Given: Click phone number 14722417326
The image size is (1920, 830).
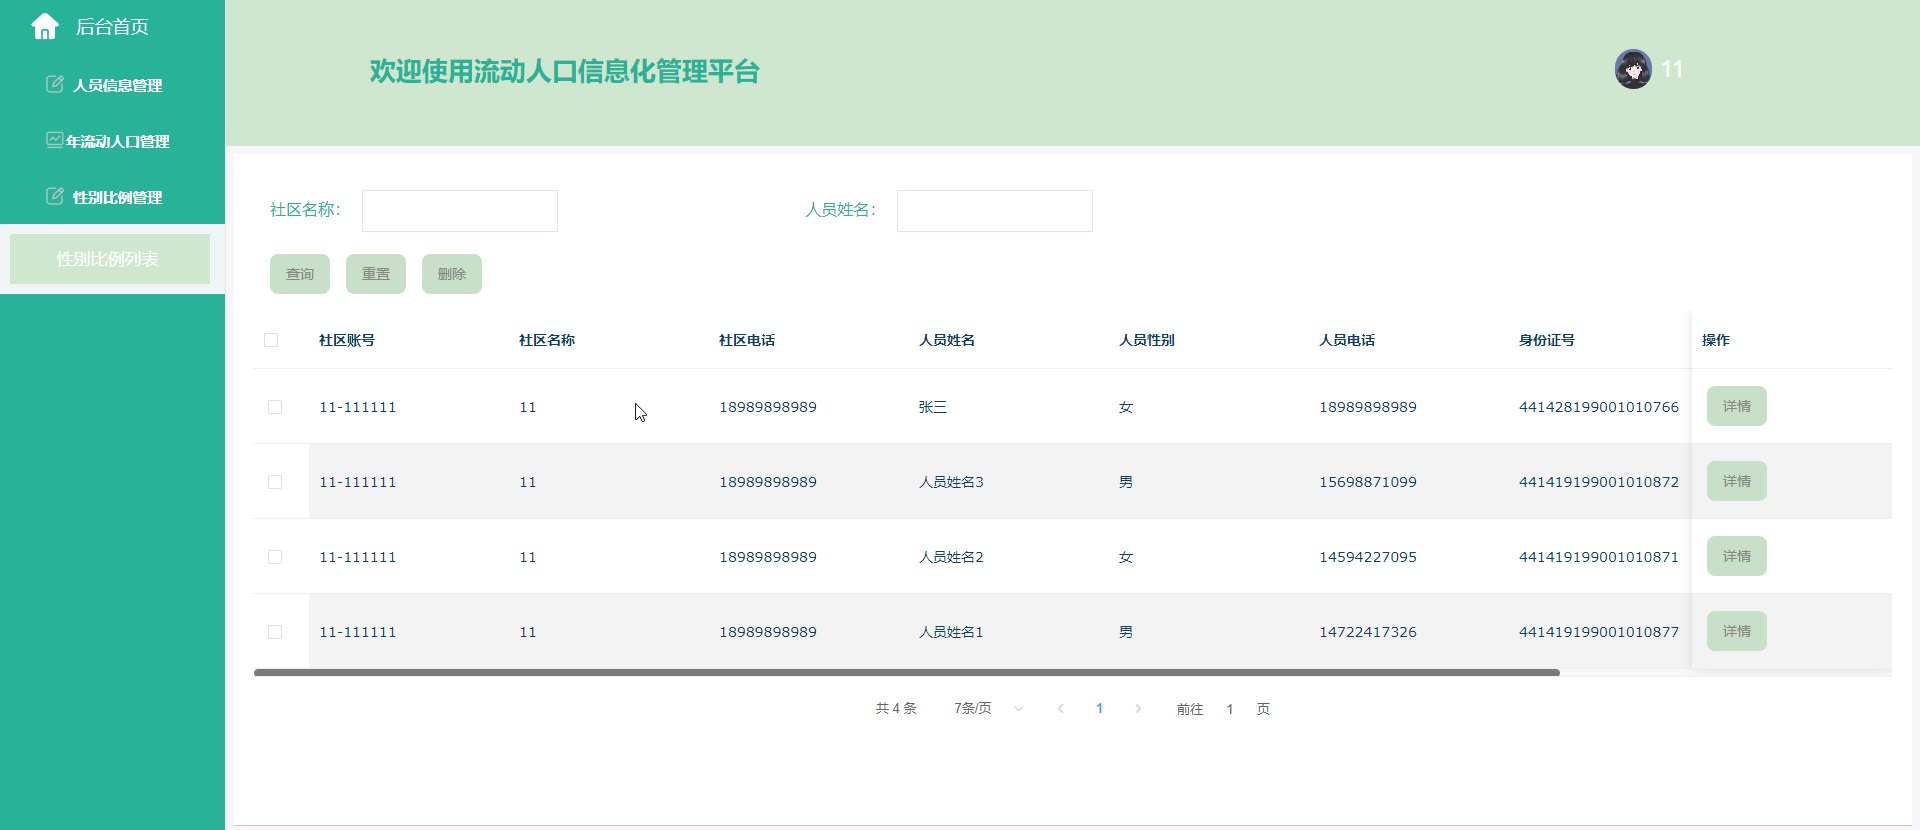Looking at the screenshot, I should point(1368,632).
